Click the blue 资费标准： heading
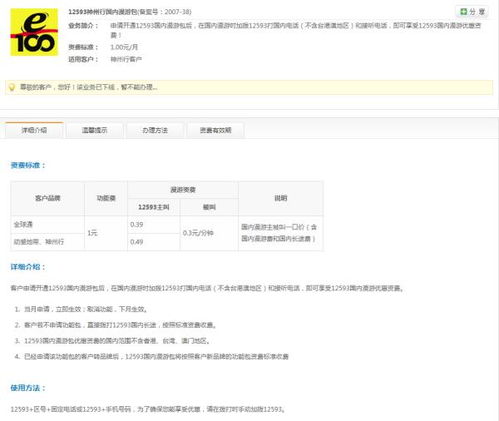499x421 pixels. point(28,165)
